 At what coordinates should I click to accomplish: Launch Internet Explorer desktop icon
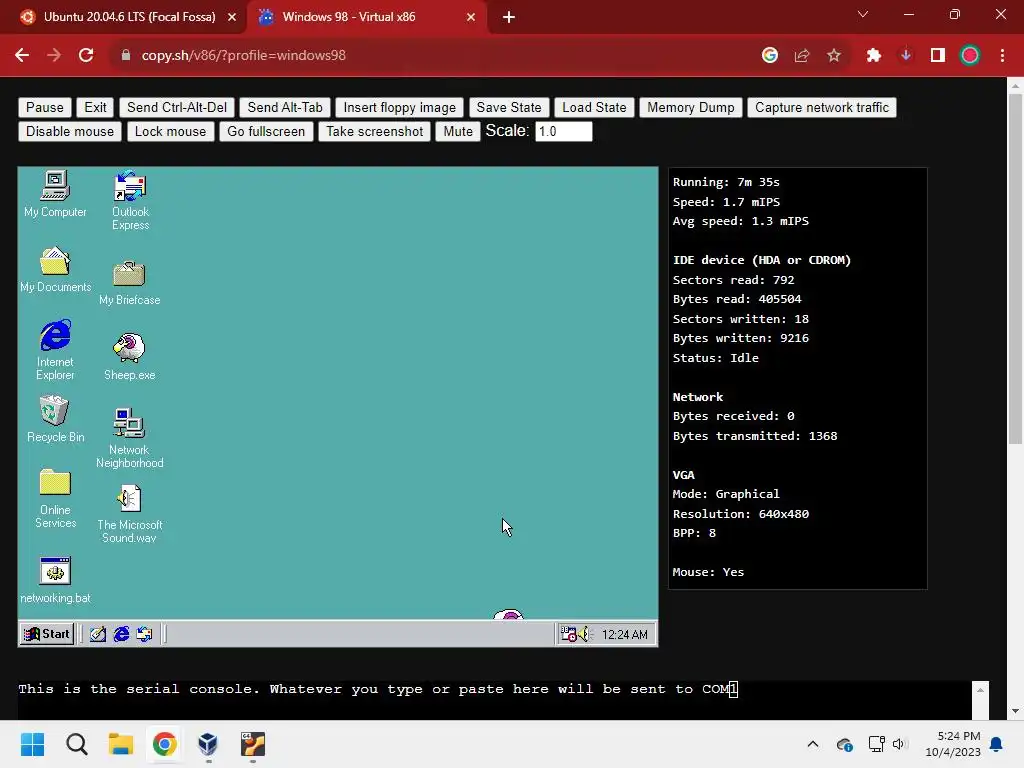[55, 350]
